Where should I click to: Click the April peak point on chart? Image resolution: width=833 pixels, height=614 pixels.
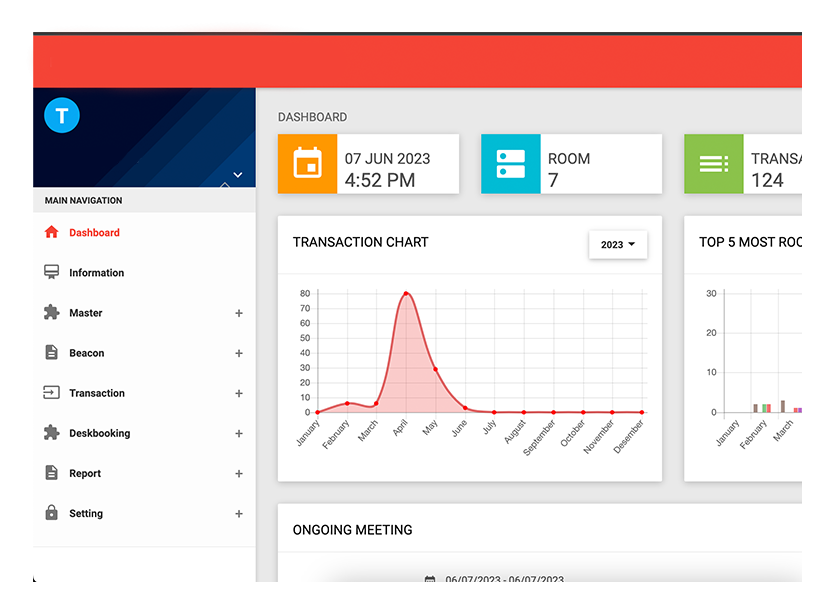[405, 294]
